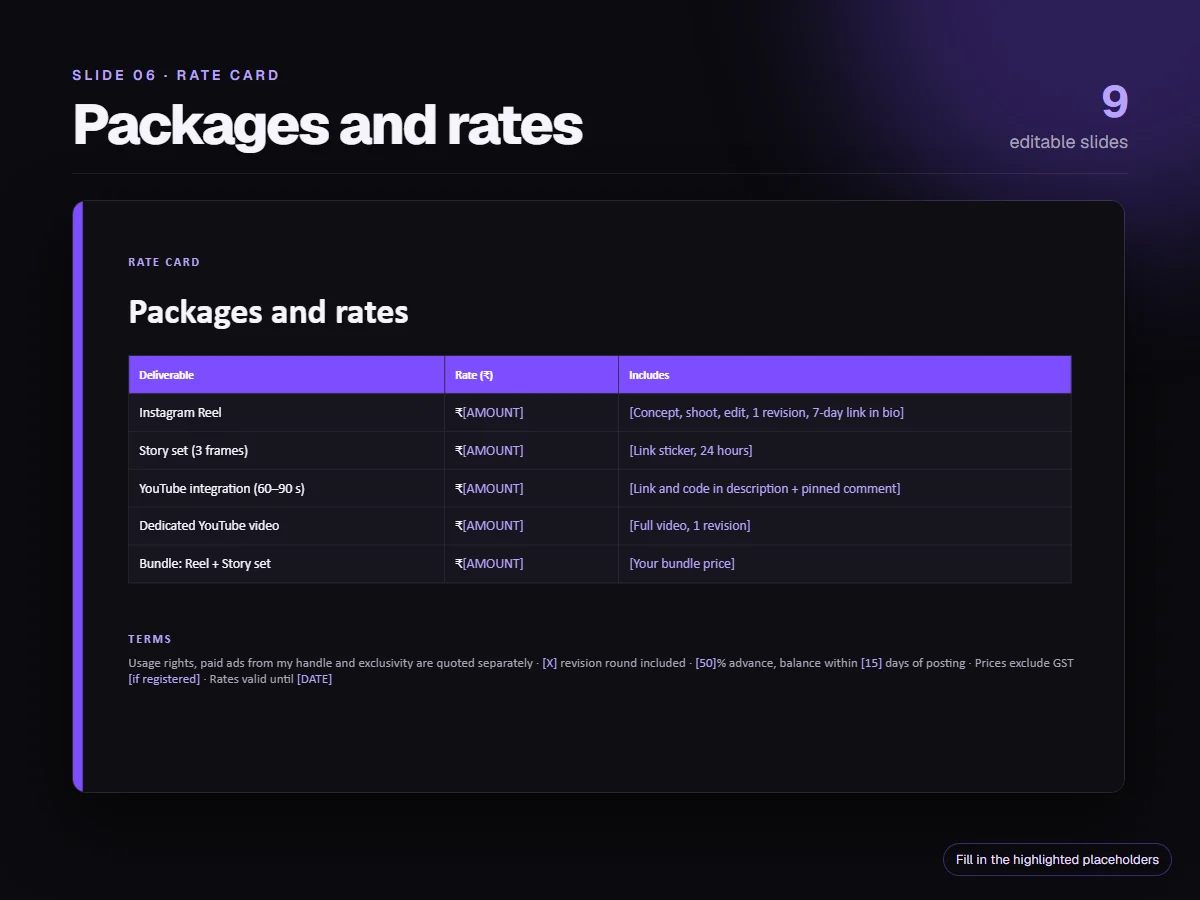Click the 'TERMS' section label

150,639
